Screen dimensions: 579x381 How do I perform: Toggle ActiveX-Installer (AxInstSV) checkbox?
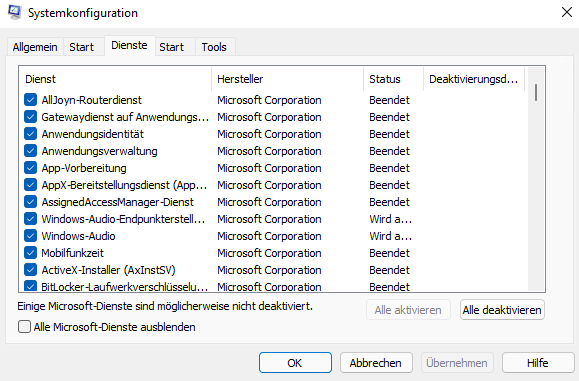click(30, 270)
